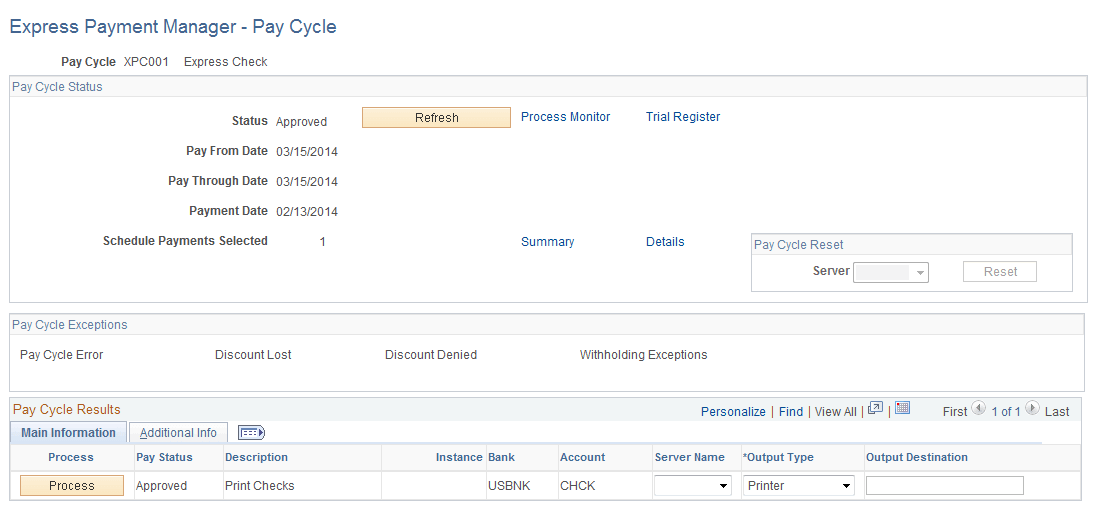Click the 'Pay Cycle Exceptions' section header

pyautogui.click(x=70, y=325)
